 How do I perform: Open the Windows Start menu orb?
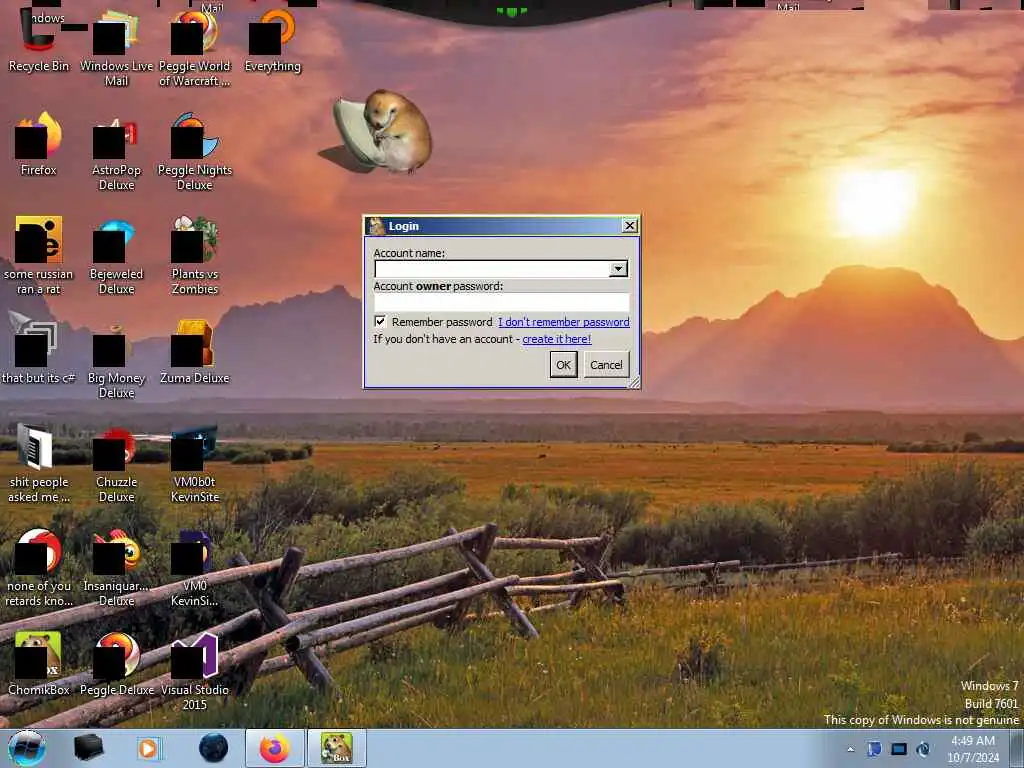pyautogui.click(x=27, y=748)
